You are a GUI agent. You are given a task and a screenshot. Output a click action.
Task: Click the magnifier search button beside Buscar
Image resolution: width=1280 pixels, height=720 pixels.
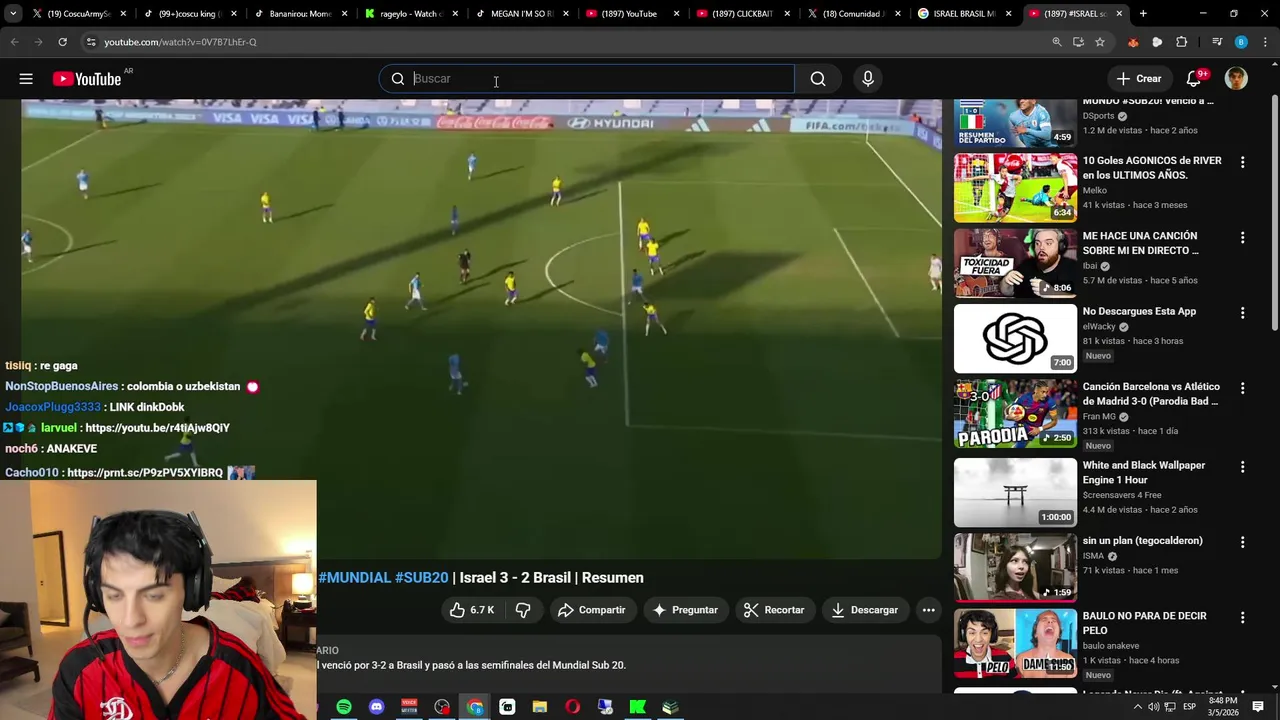[x=818, y=79]
